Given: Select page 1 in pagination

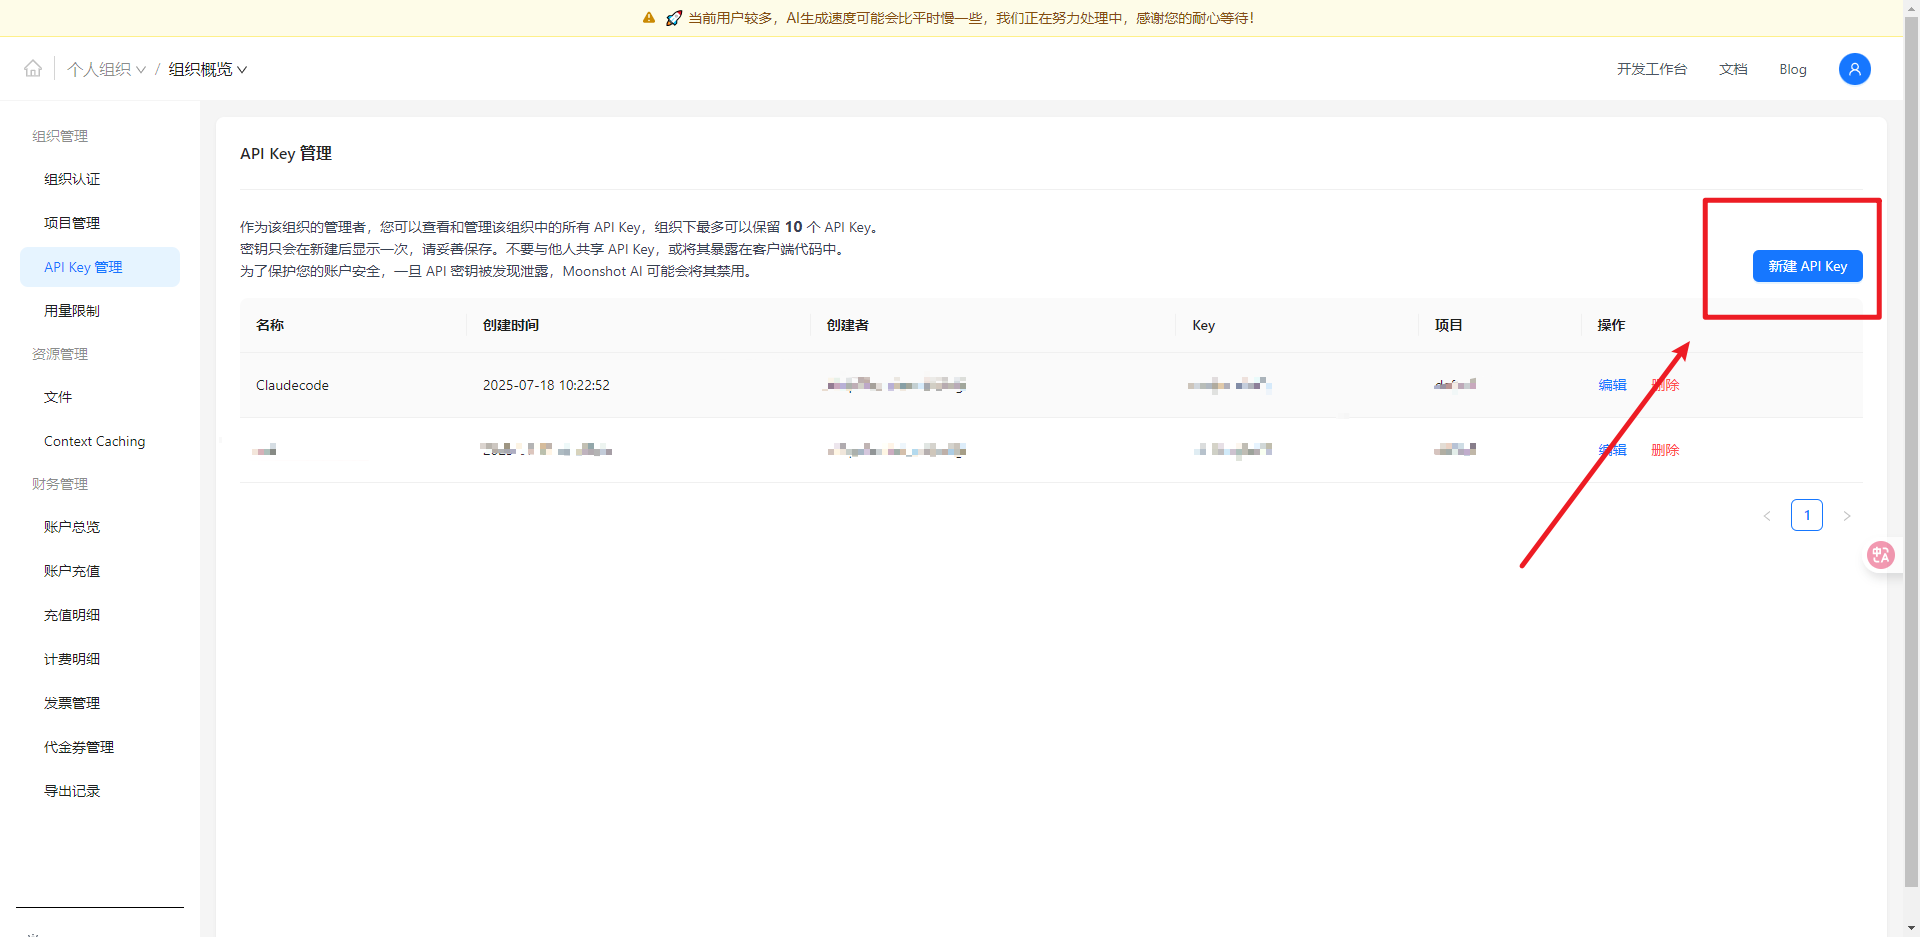Looking at the screenshot, I should click(x=1806, y=515).
